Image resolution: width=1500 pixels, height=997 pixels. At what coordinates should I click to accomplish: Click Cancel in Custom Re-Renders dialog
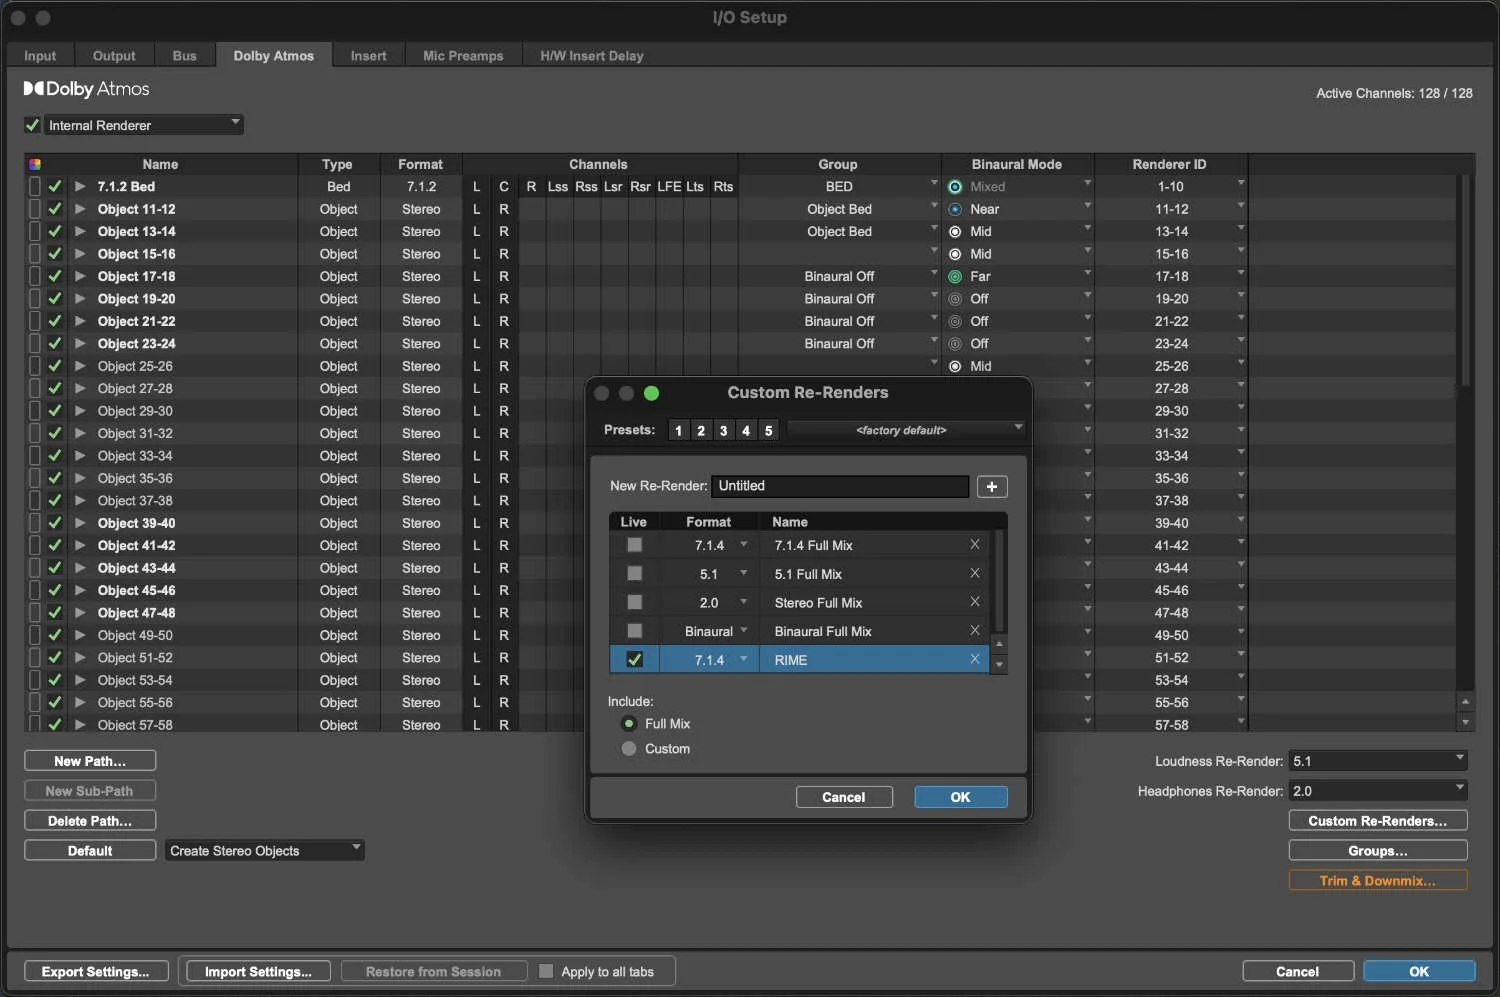(843, 797)
